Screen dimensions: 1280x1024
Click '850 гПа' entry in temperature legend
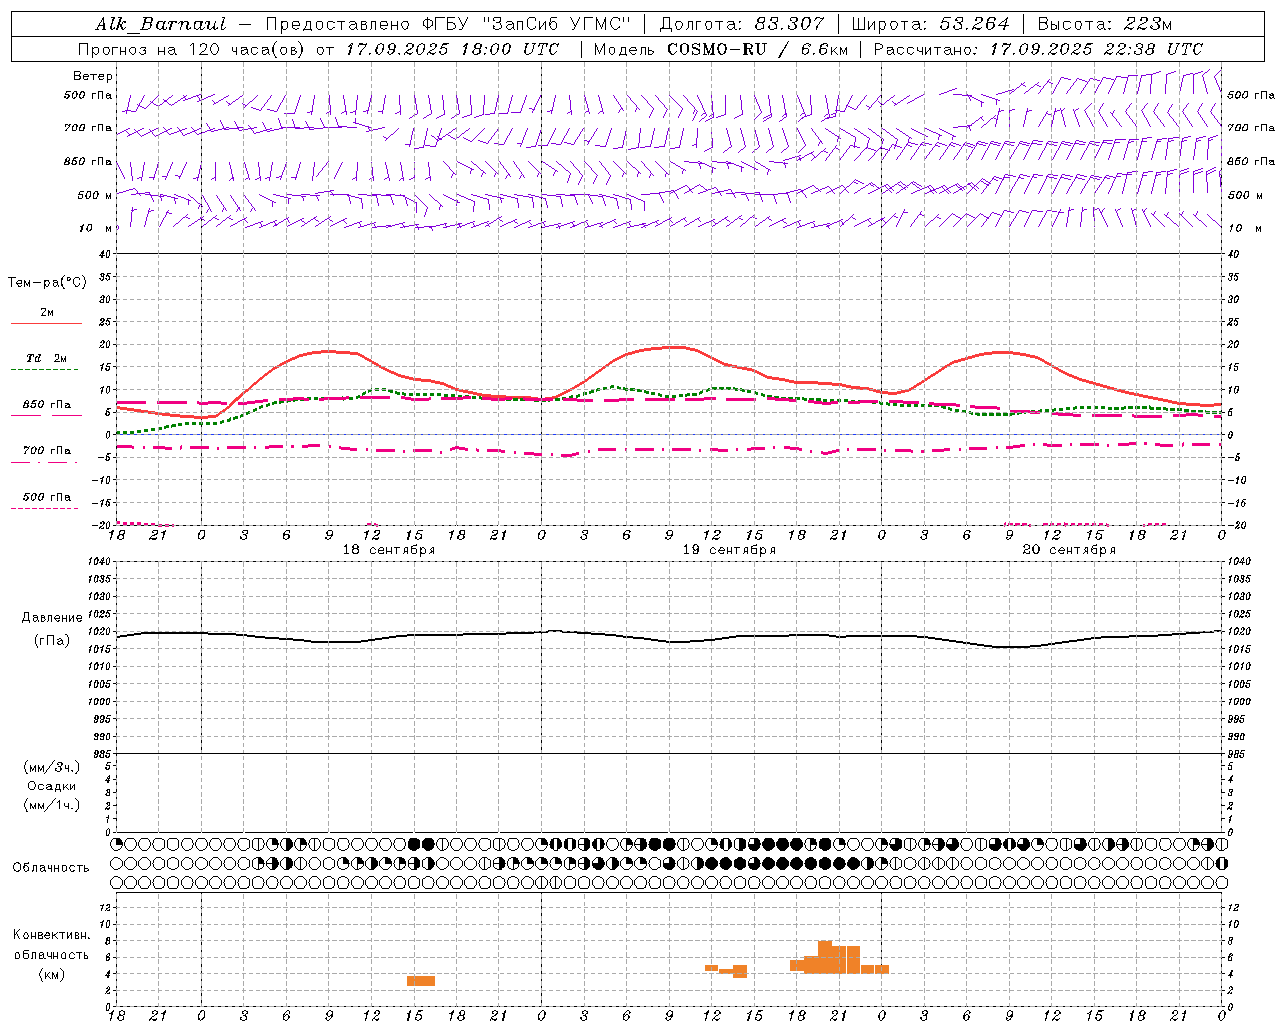47,405
